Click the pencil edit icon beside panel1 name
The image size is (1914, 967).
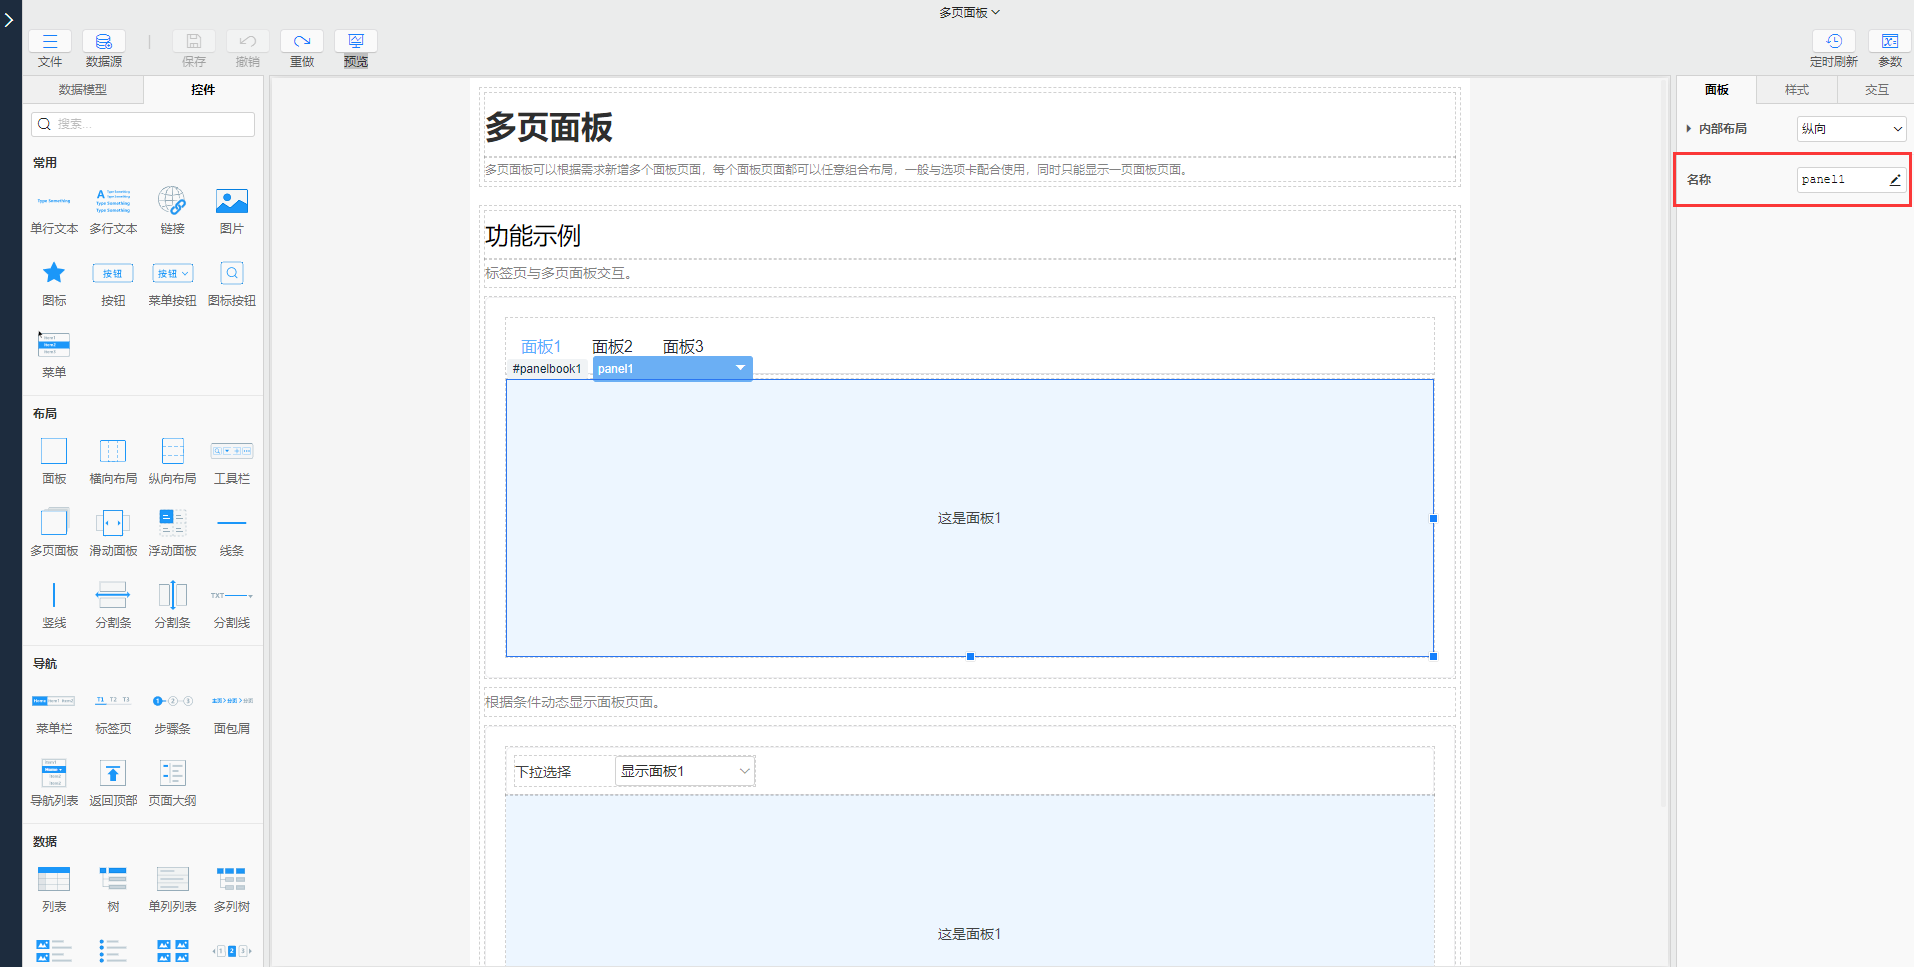point(1894,179)
